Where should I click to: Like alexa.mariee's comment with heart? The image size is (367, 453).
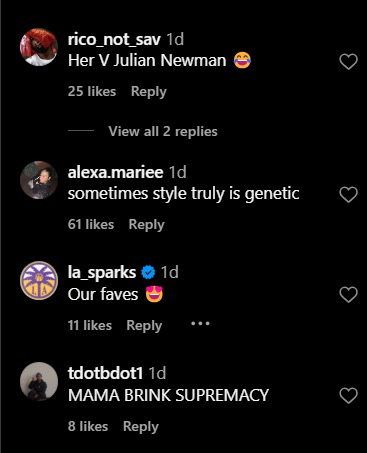point(348,195)
